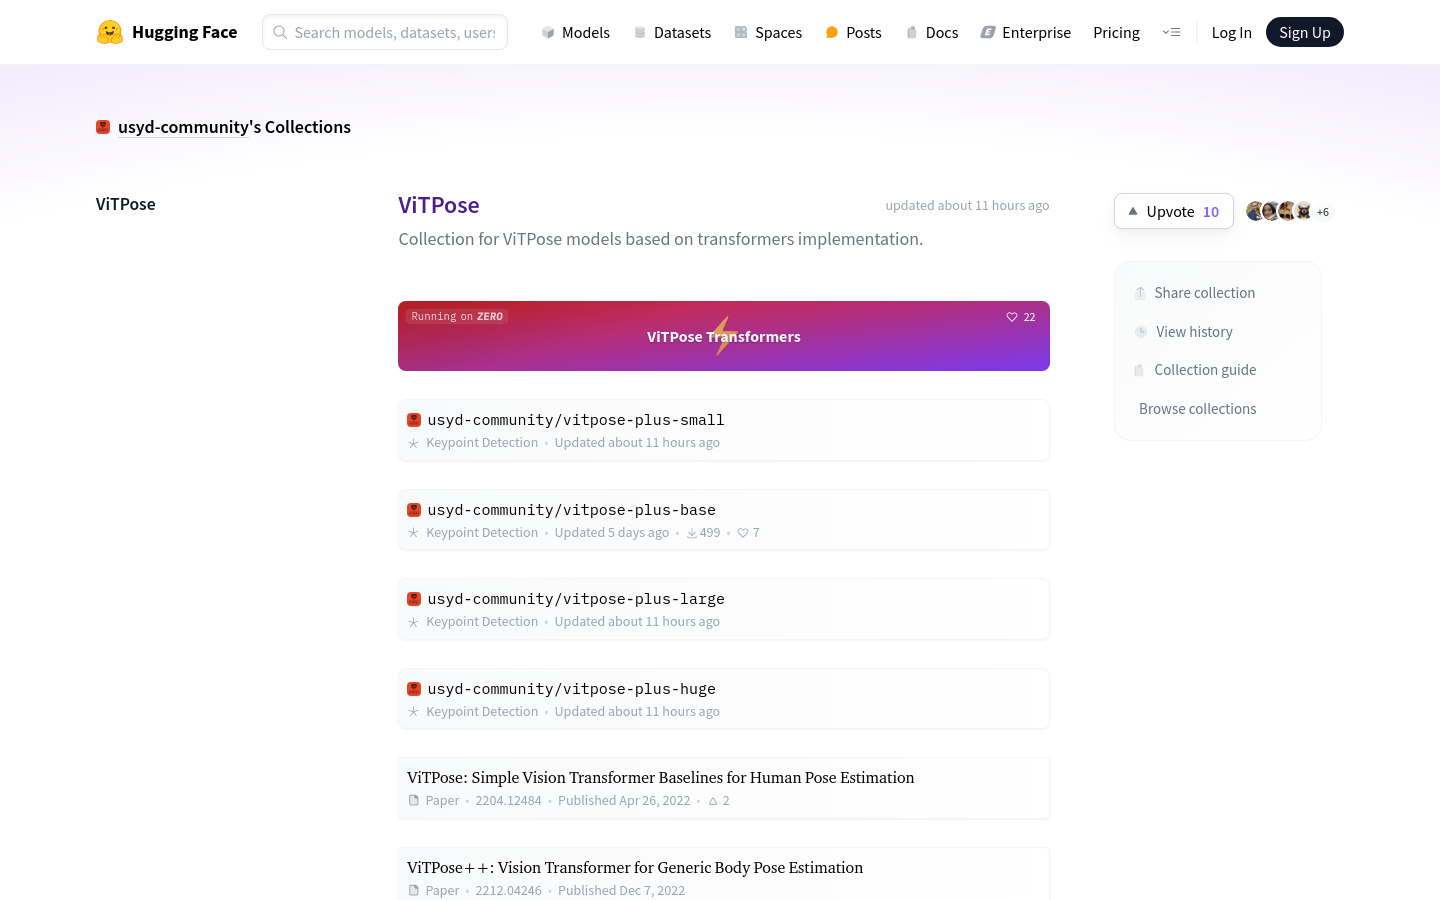The height and width of the screenshot is (900, 1440).
Task: Select ViTPose in left sidebar
Action: click(x=126, y=204)
